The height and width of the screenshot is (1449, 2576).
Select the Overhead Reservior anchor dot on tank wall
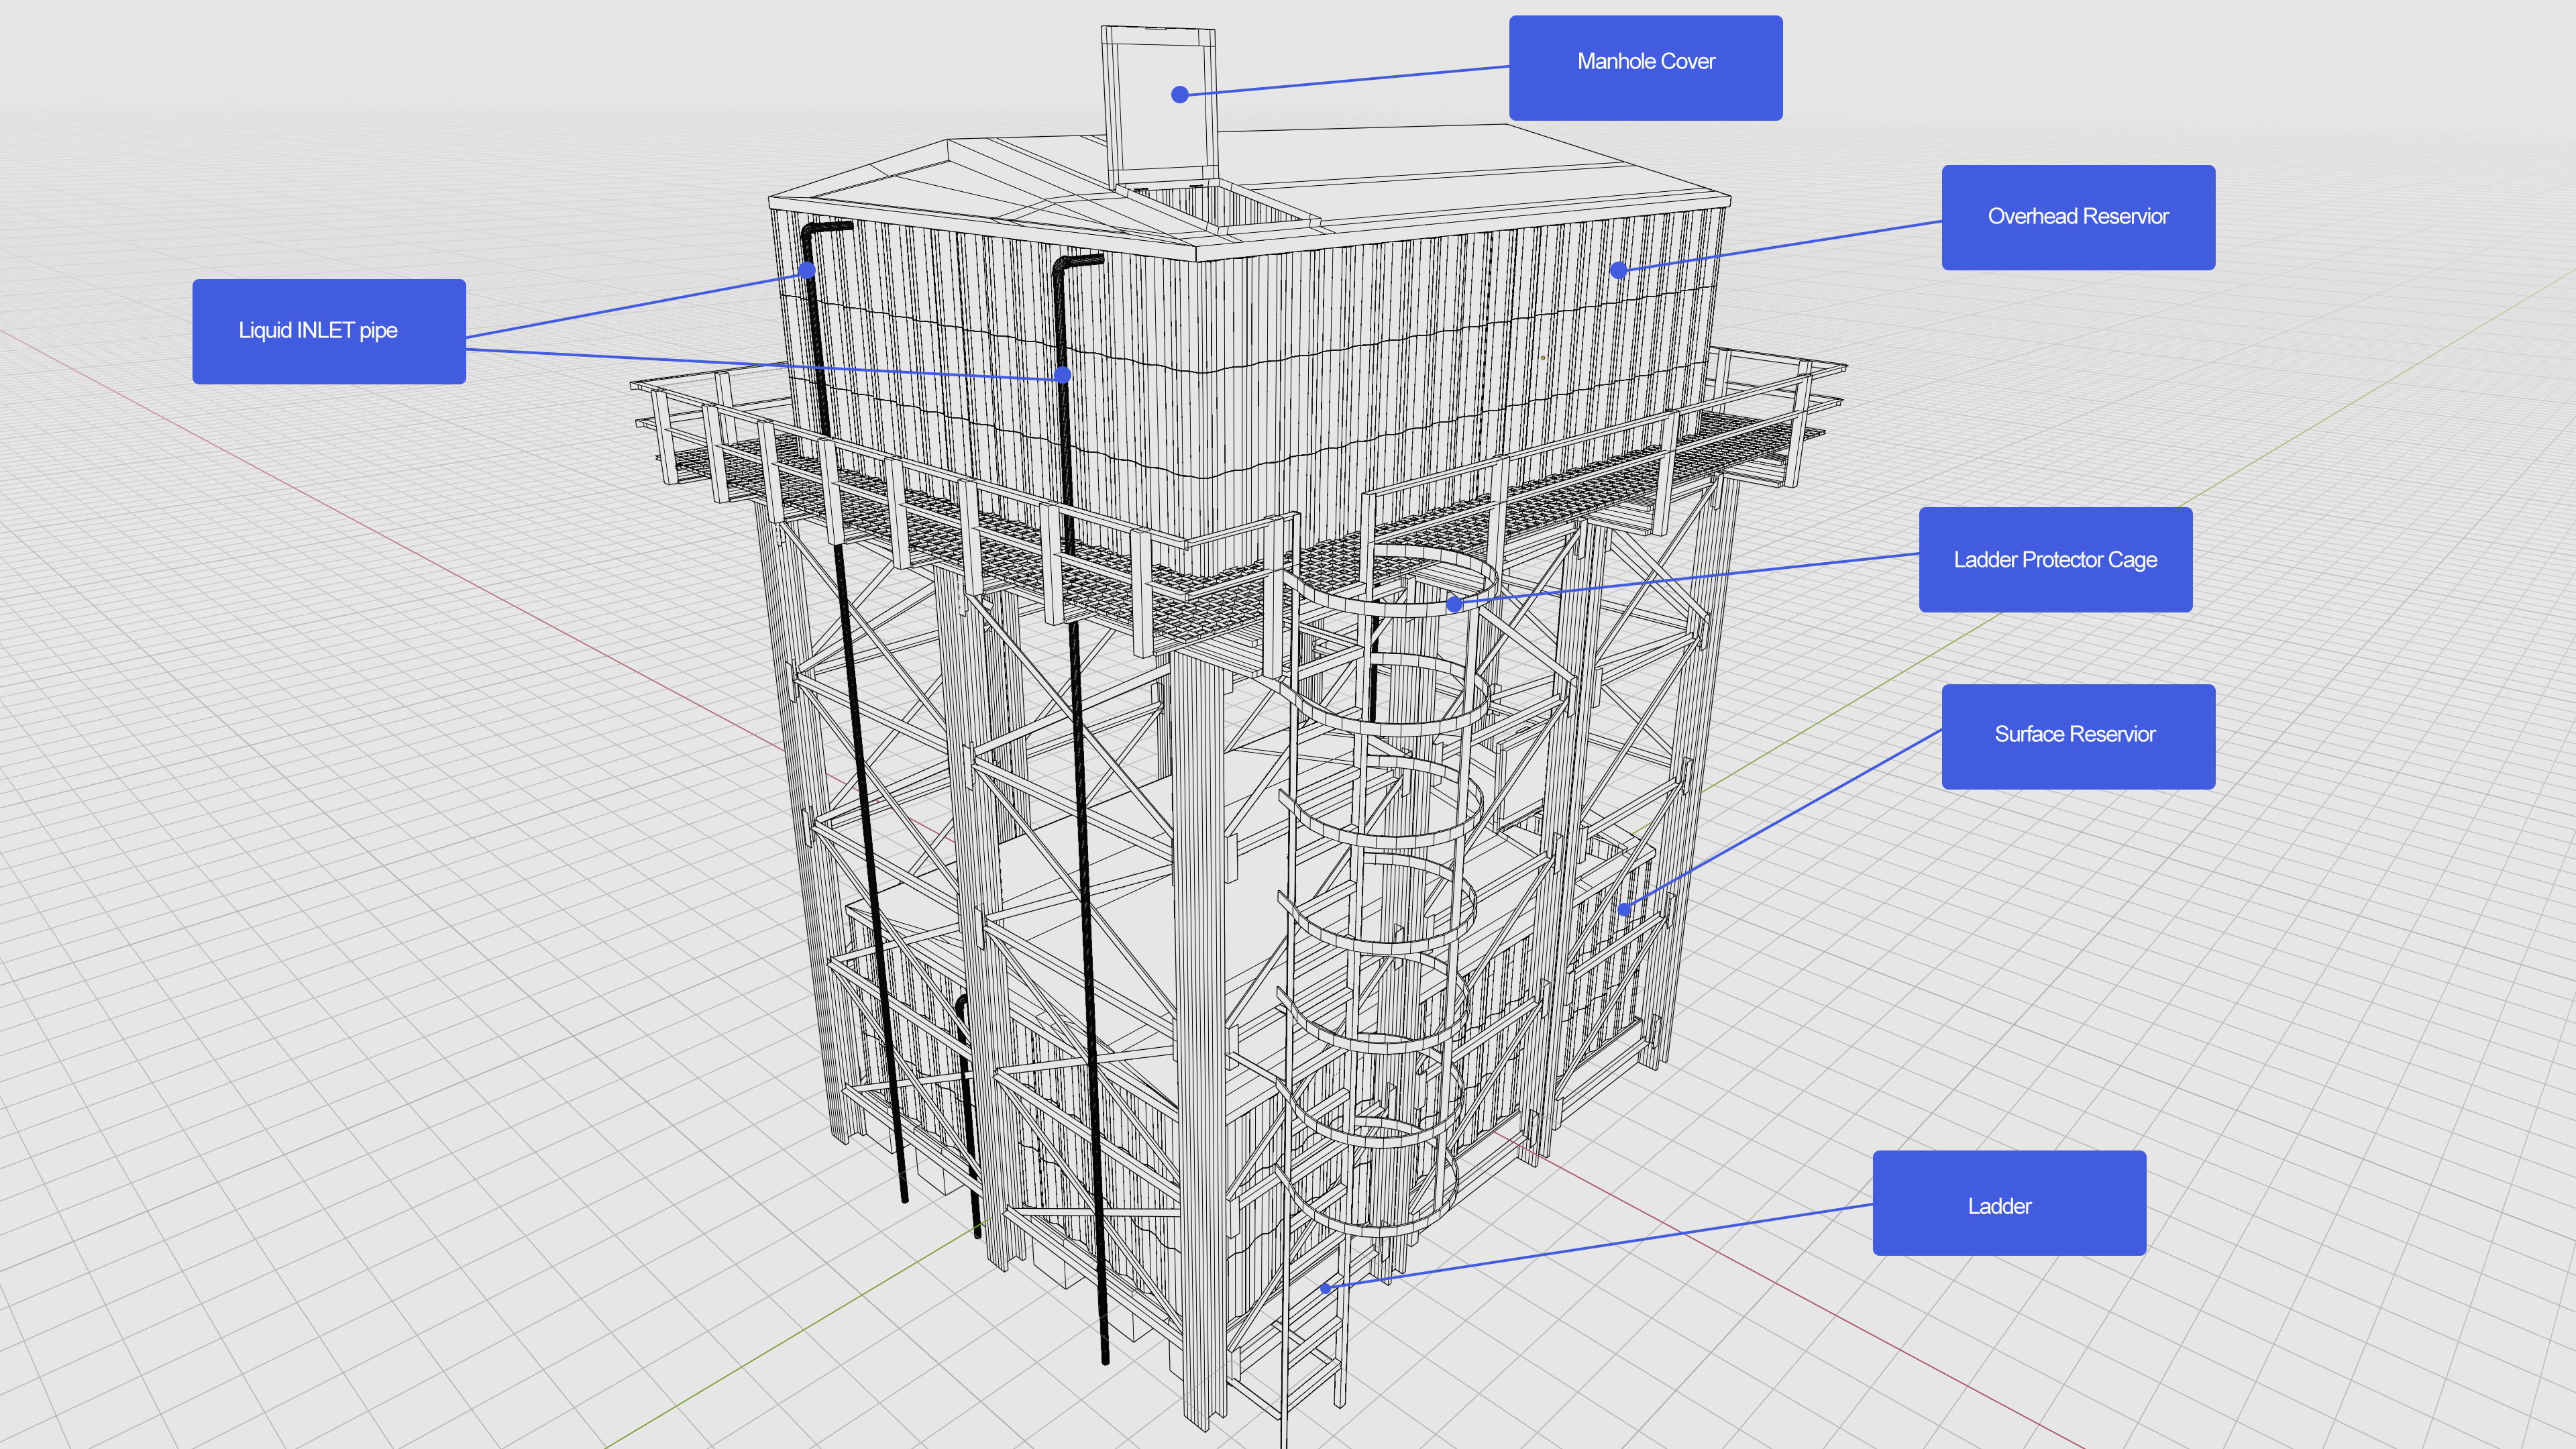click(1618, 270)
